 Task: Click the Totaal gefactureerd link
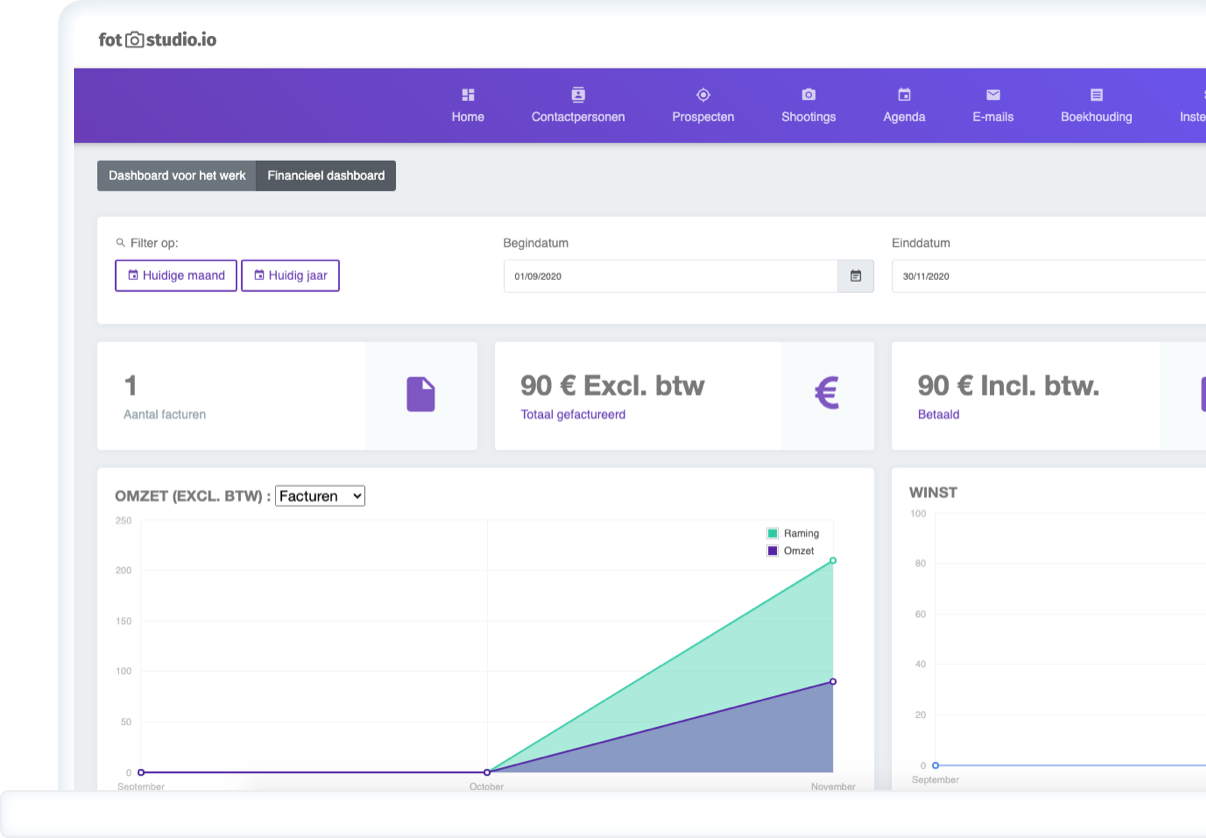click(573, 414)
